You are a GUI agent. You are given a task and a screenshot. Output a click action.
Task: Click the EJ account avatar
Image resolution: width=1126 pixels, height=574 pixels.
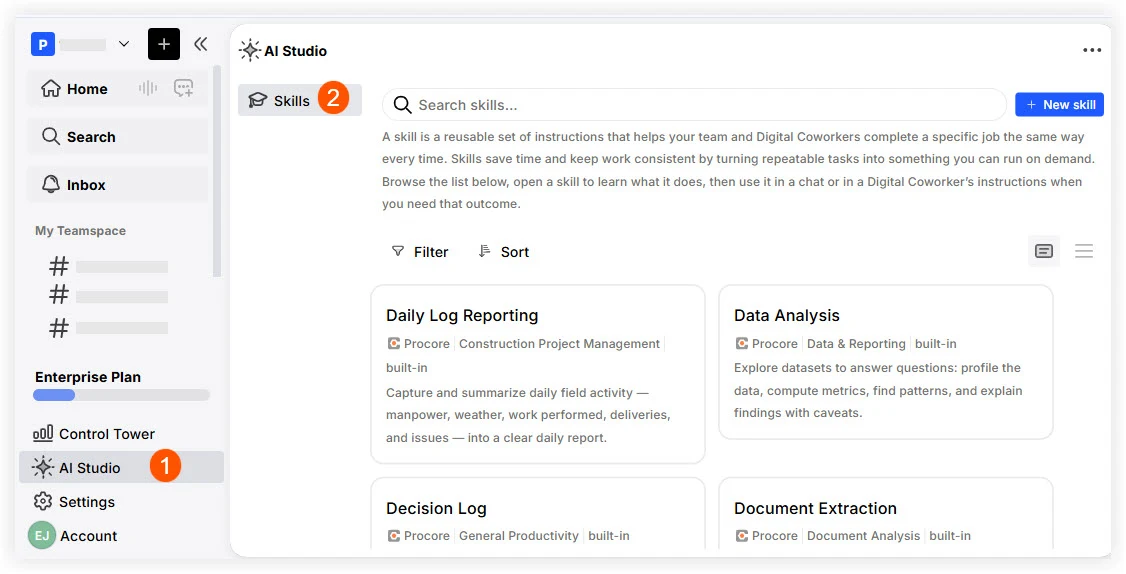[x=42, y=535]
